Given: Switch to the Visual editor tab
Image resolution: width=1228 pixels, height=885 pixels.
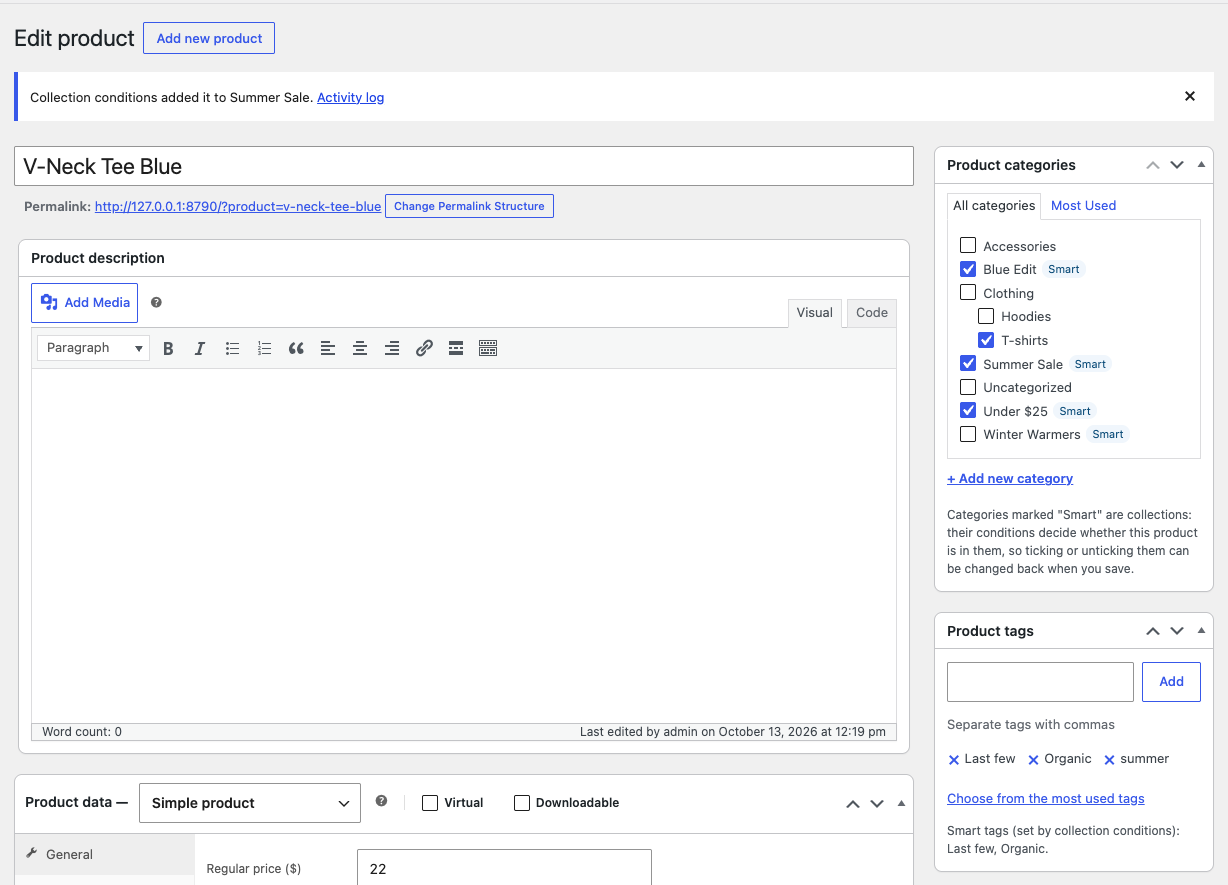Looking at the screenshot, I should 815,313.
